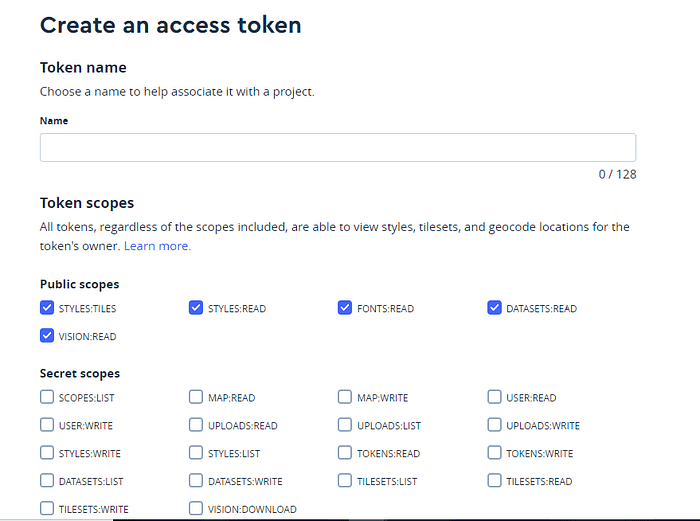Uncheck the DATASETS:READ scope
This screenshot has width=700, height=521.
click(494, 308)
